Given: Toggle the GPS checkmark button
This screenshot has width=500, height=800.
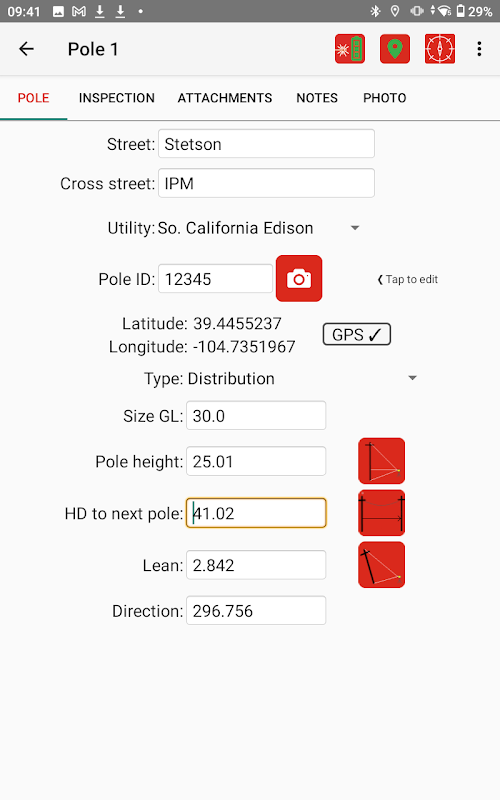Looking at the screenshot, I should point(357,335).
